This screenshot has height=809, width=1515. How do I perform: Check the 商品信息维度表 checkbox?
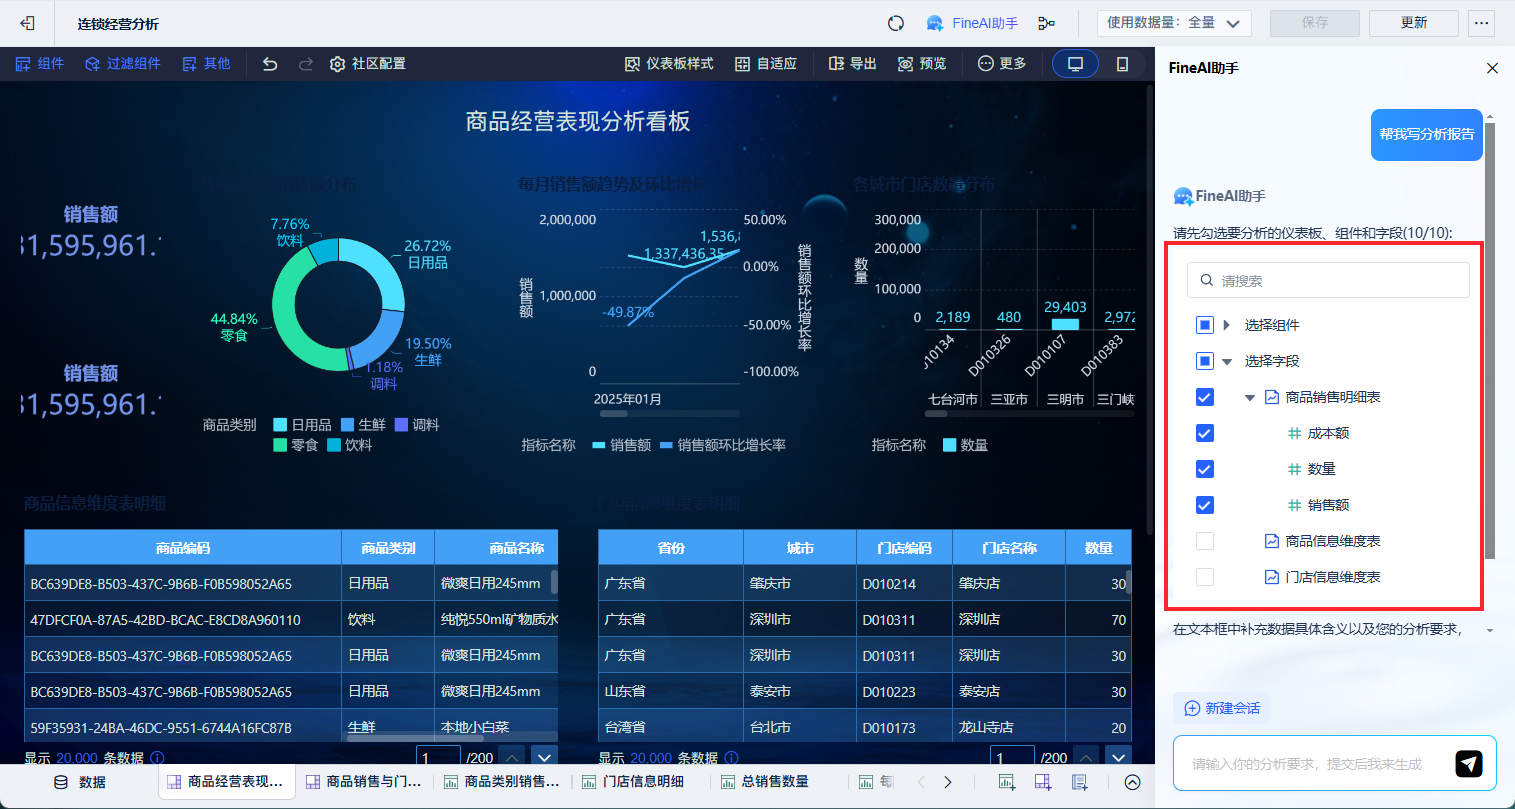click(x=1205, y=541)
